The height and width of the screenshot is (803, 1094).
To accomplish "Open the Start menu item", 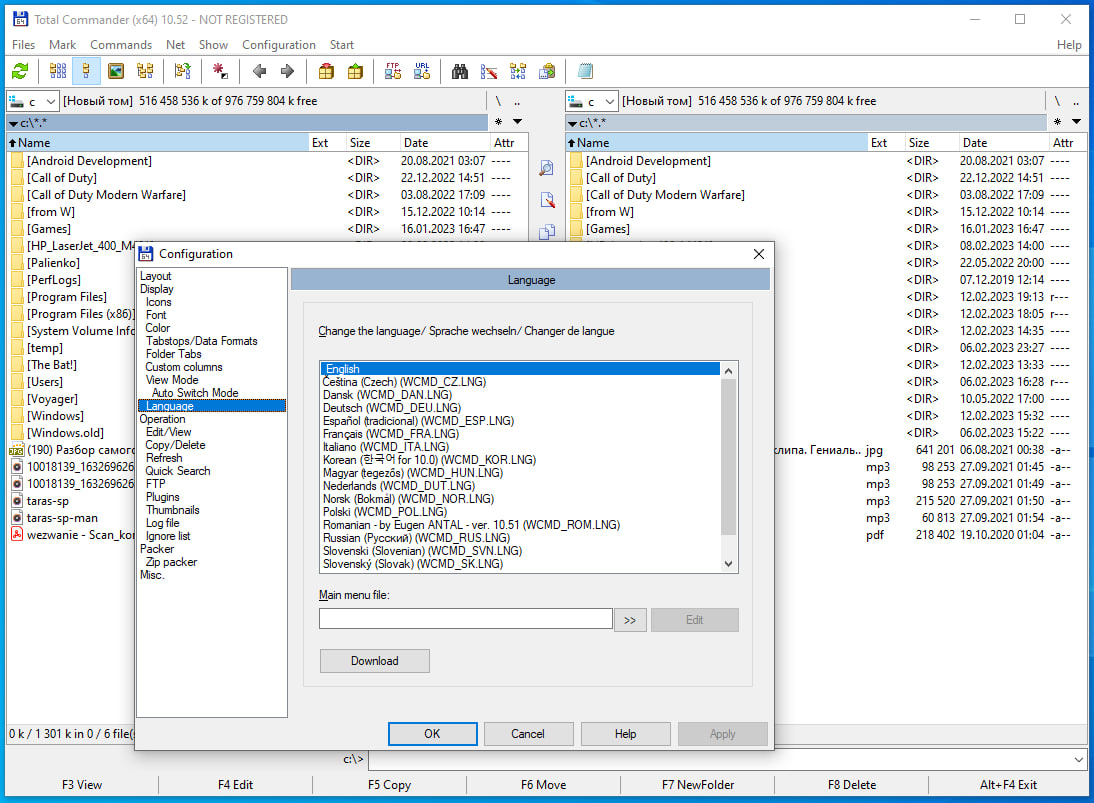I will [341, 45].
